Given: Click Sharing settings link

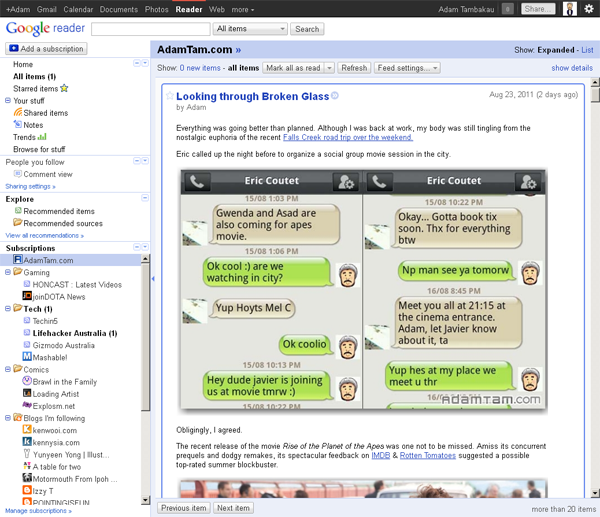Looking at the screenshot, I should pyautogui.click(x=31, y=186).
